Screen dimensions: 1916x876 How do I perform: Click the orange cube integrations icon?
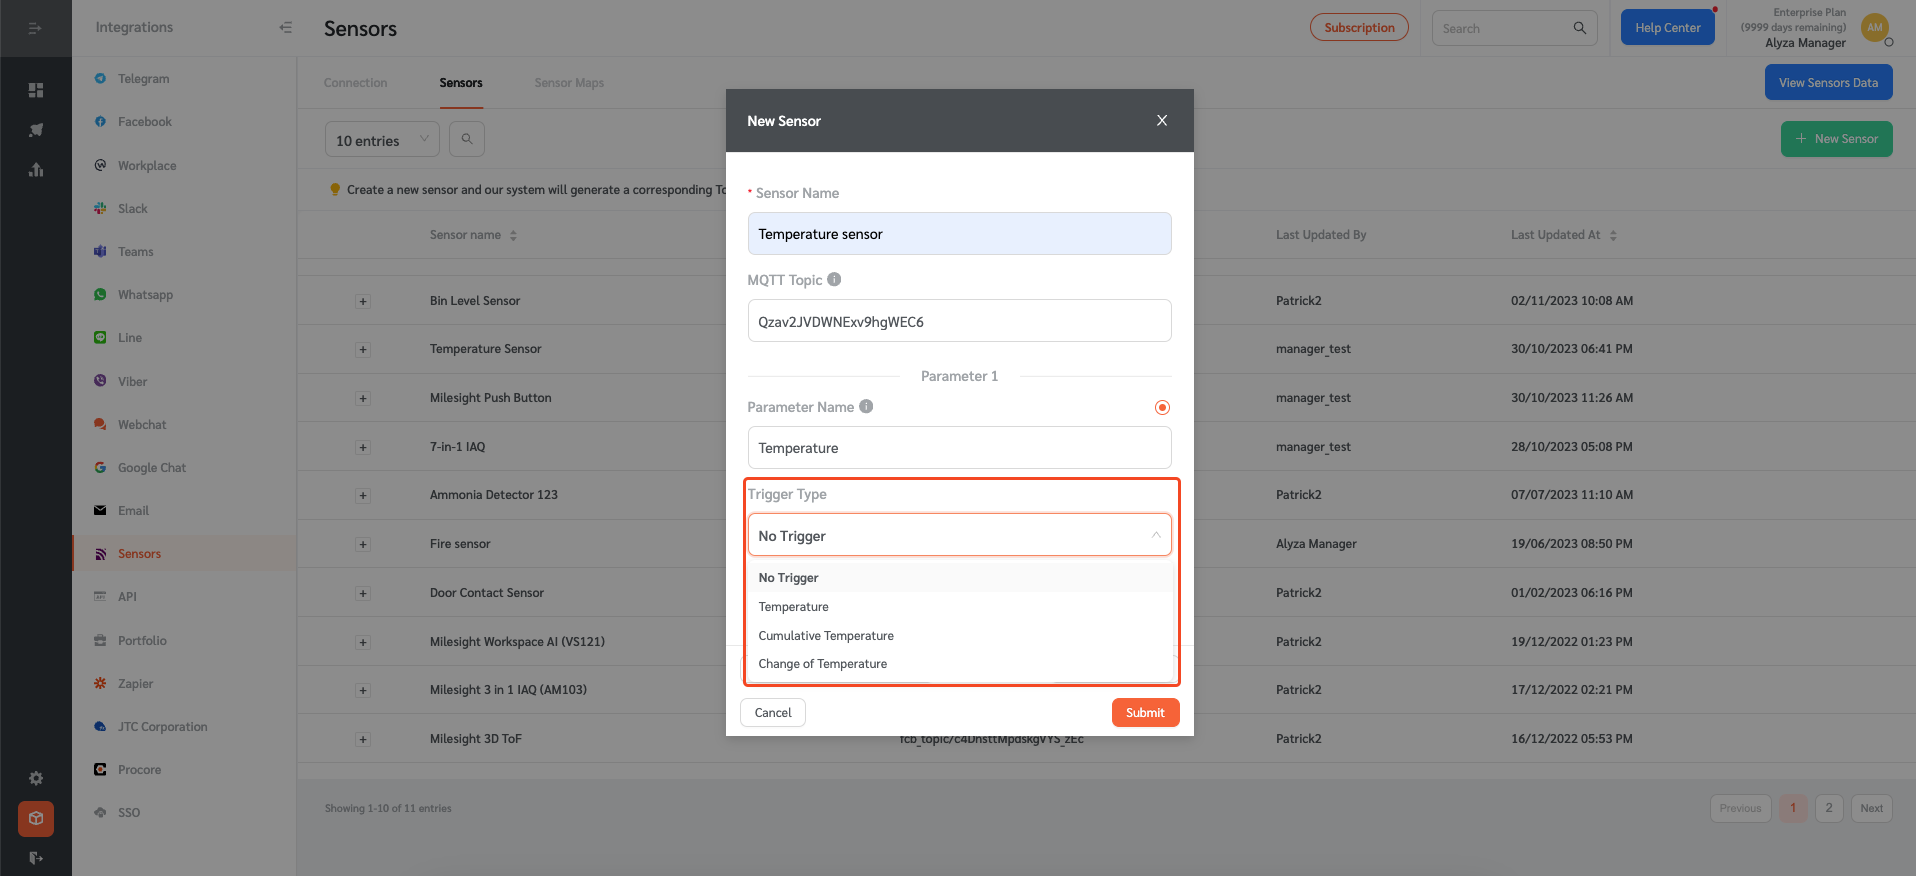36,819
